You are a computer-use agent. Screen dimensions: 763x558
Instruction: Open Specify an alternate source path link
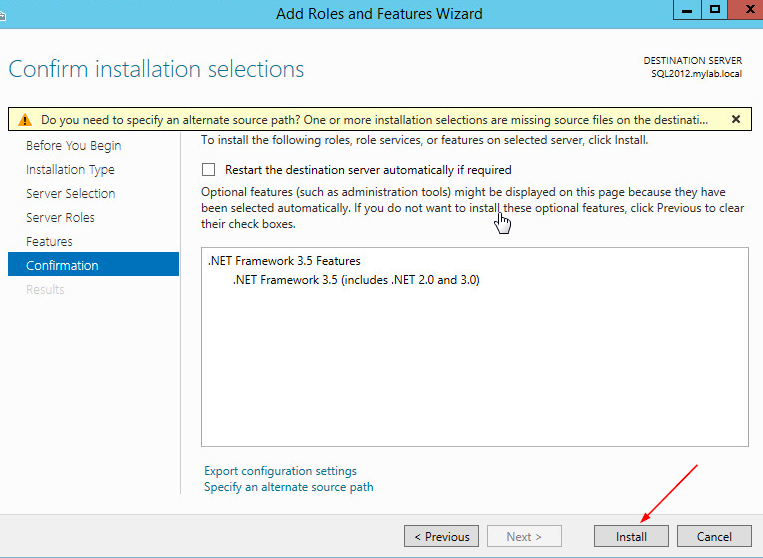pos(289,487)
